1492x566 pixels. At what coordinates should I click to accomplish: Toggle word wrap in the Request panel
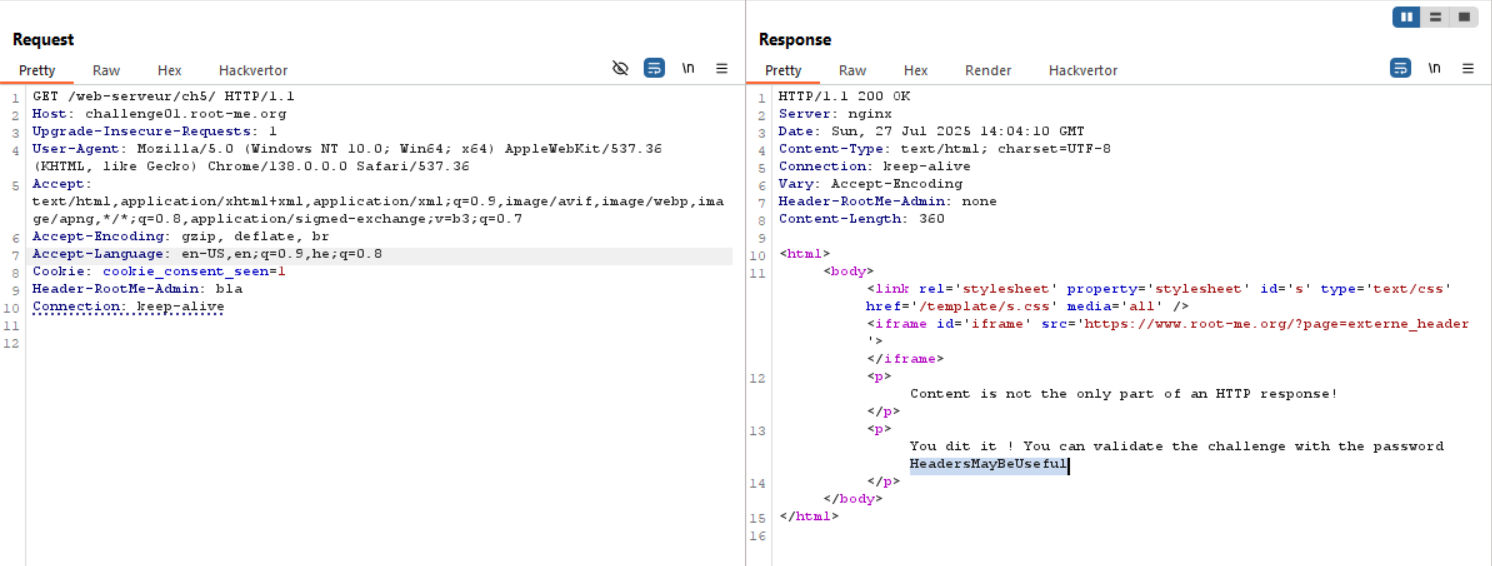654,68
